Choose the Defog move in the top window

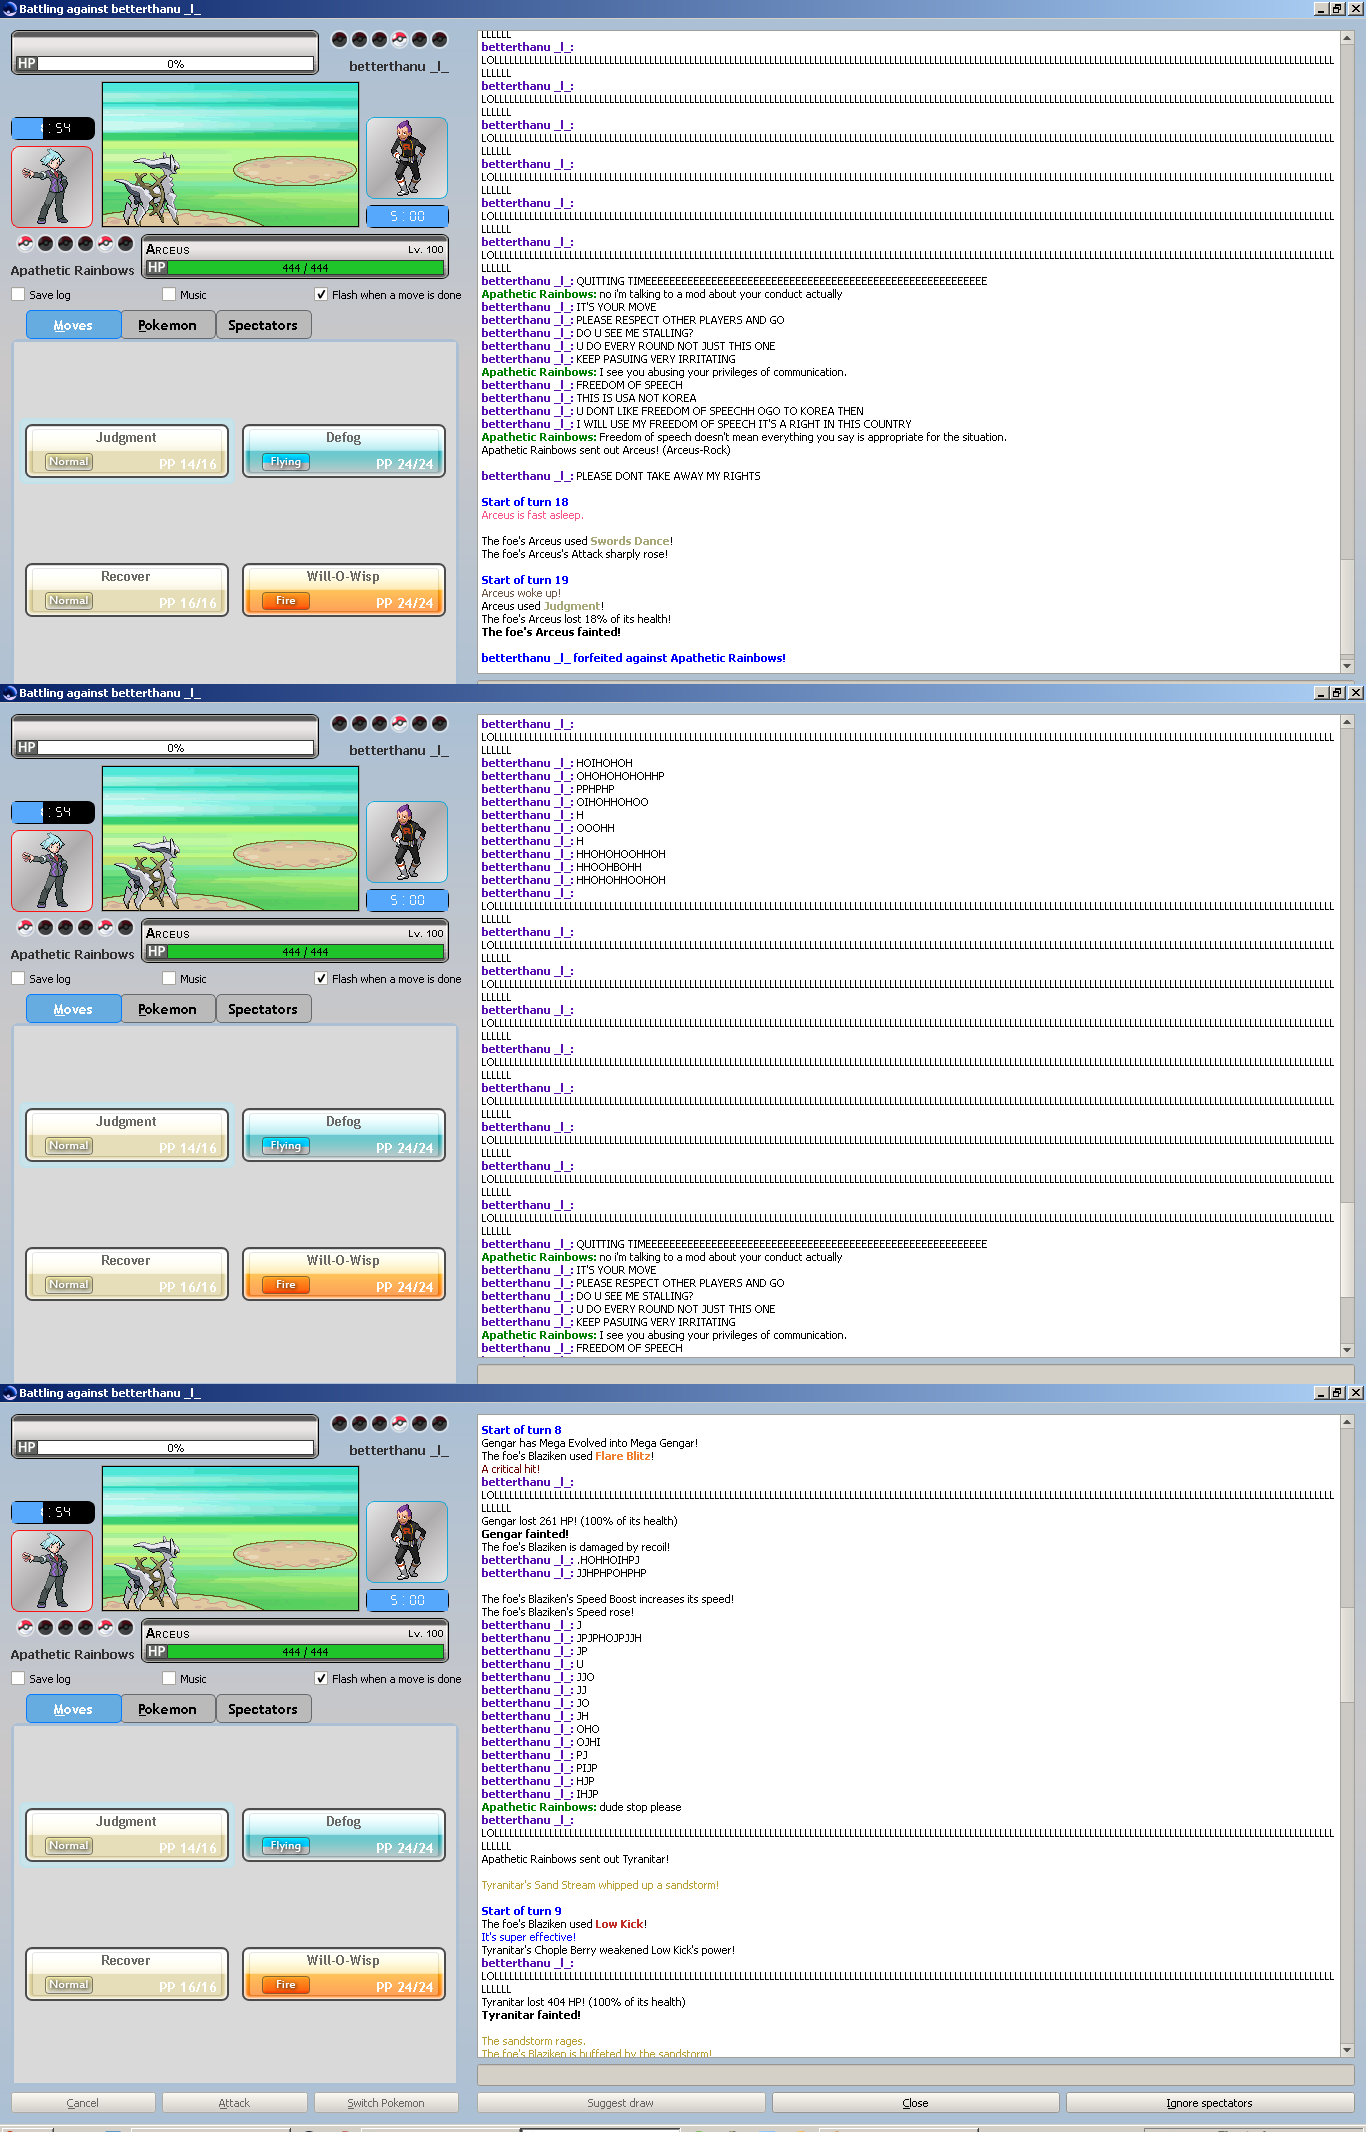(344, 451)
